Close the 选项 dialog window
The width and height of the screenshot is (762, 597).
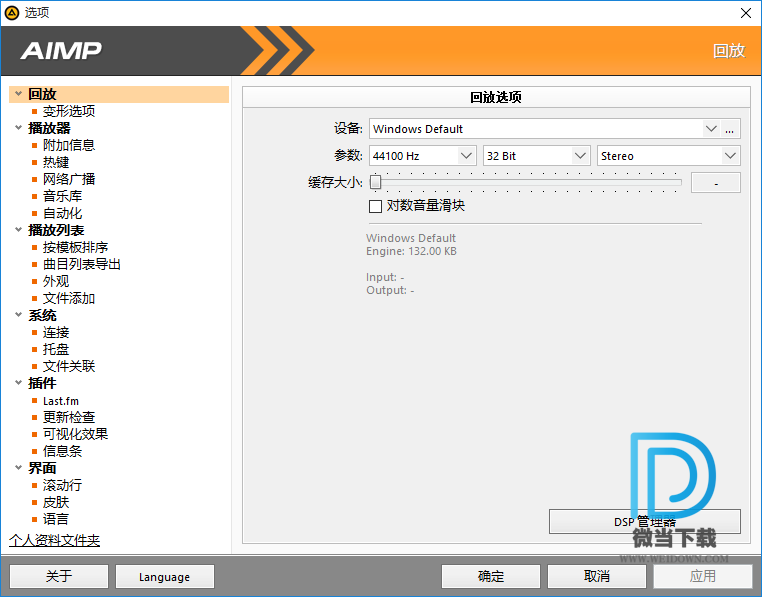pyautogui.click(x=746, y=13)
